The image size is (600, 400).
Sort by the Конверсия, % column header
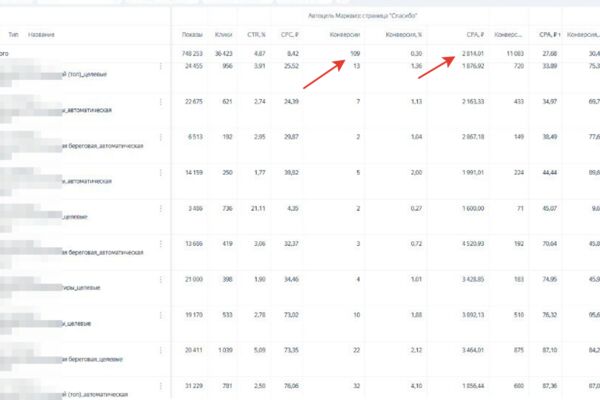pyautogui.click(x=404, y=35)
